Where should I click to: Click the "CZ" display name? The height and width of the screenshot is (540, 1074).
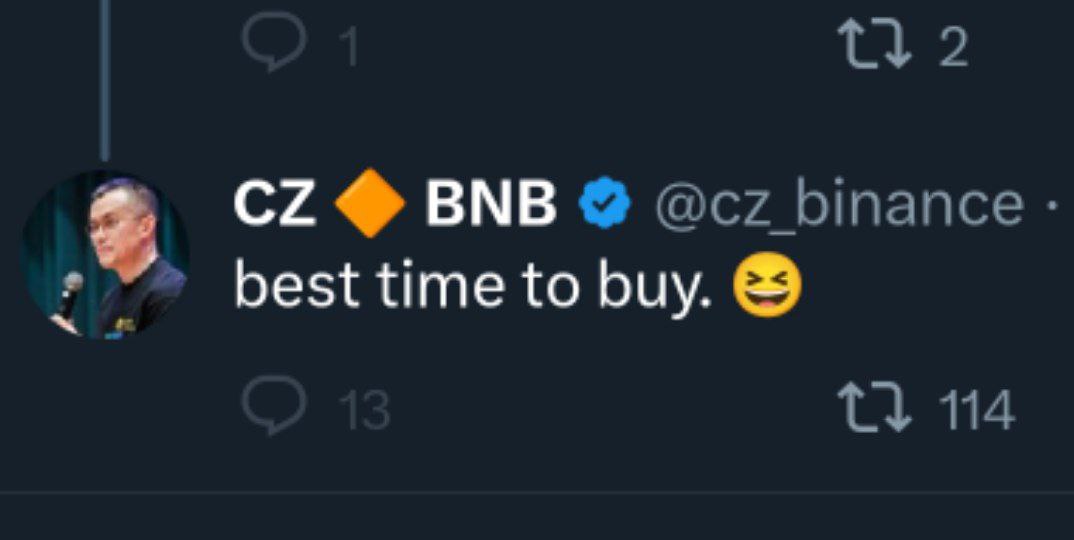[275, 205]
